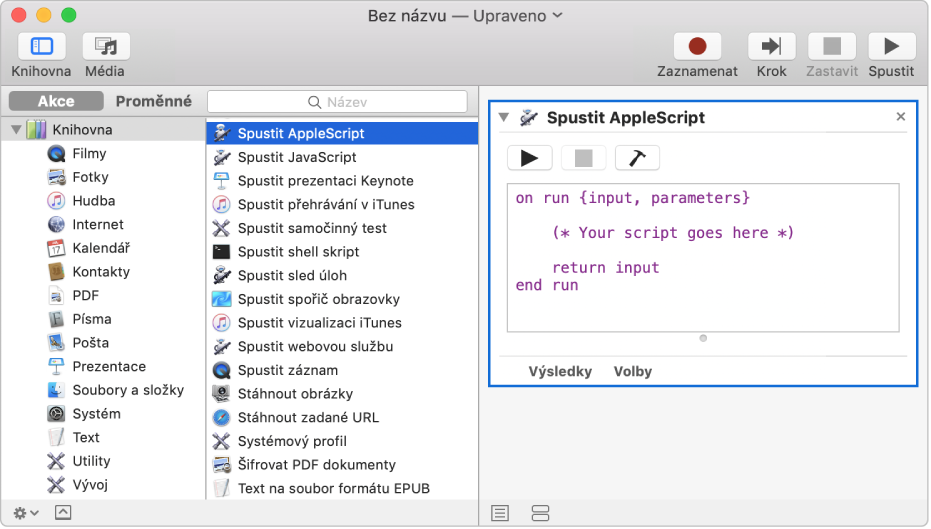Click inside the AppleScript code editor
This screenshot has width=931, height=529.
pyautogui.click(x=703, y=258)
